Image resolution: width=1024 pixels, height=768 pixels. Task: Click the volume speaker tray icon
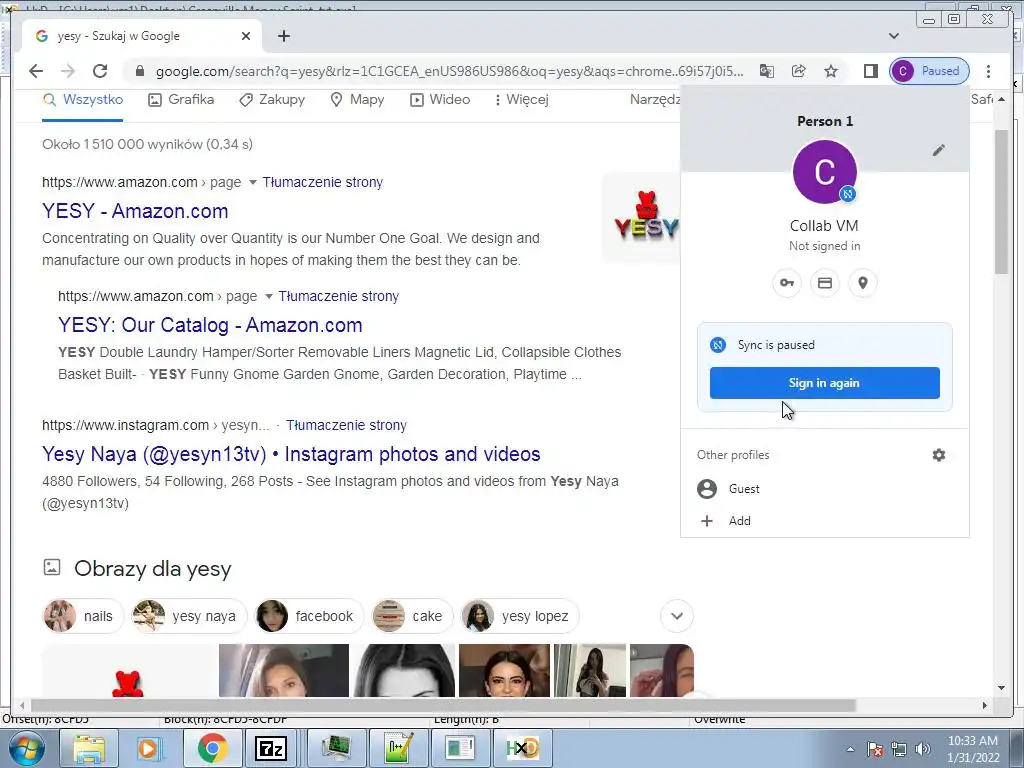point(923,749)
